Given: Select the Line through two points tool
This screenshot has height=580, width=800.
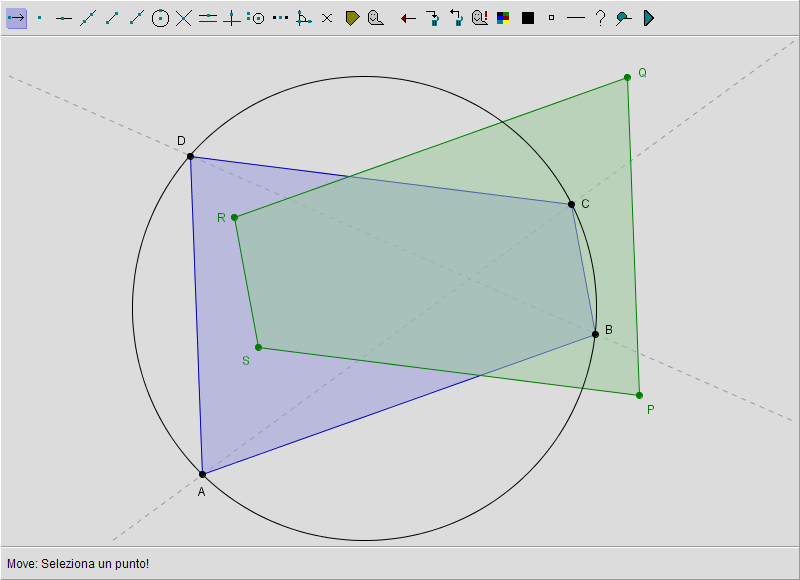Looking at the screenshot, I should click(88, 18).
